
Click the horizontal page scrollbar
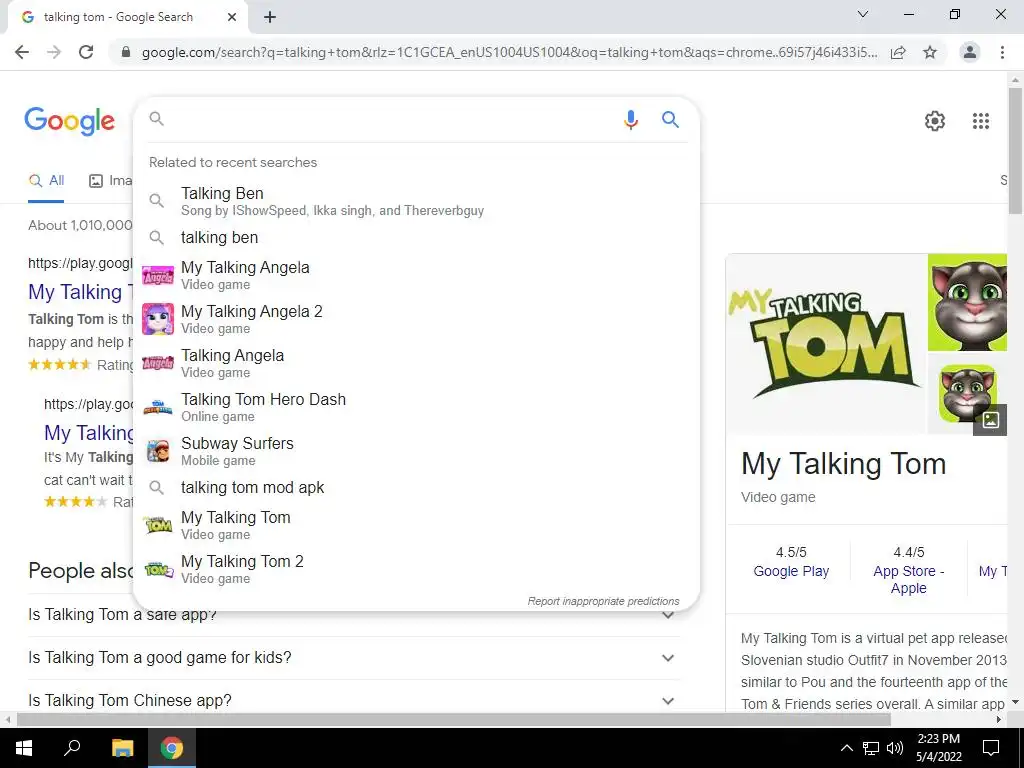[x=454, y=720]
